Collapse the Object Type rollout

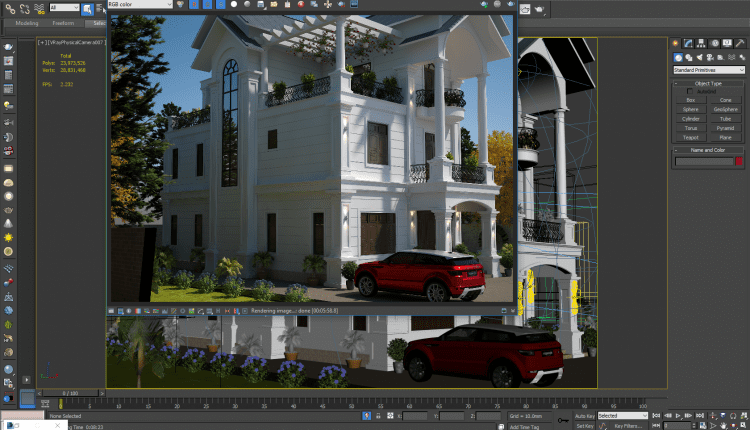[x=708, y=83]
